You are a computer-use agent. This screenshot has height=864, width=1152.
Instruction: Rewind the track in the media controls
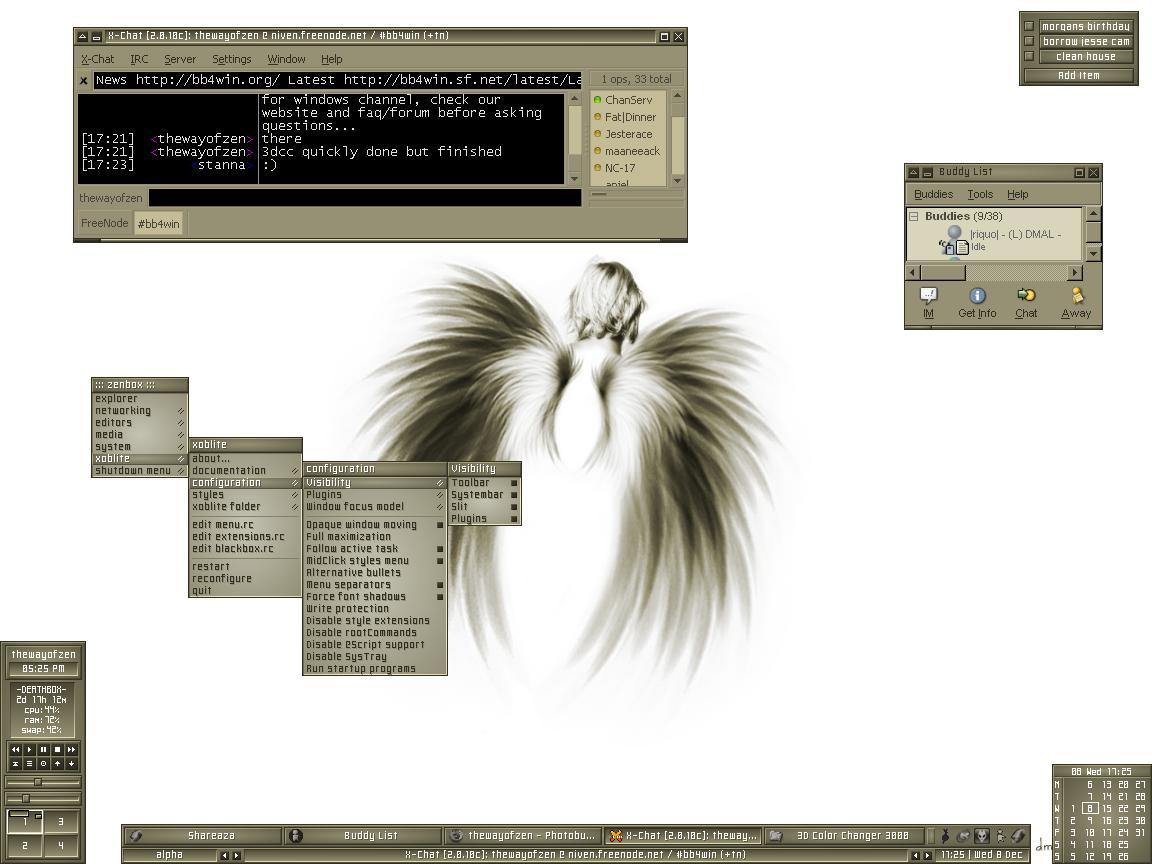point(15,749)
